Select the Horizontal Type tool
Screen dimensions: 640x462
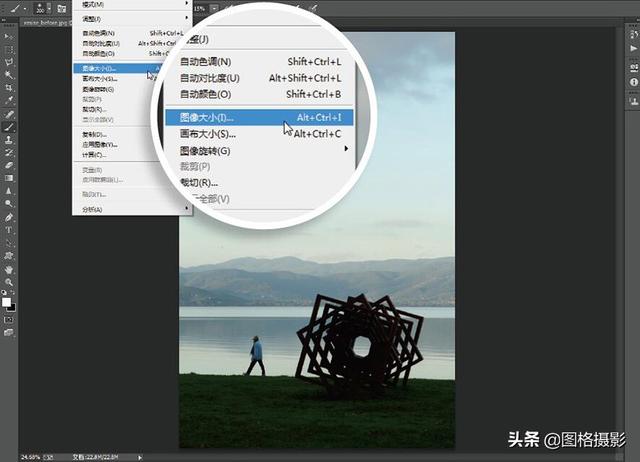[9, 230]
